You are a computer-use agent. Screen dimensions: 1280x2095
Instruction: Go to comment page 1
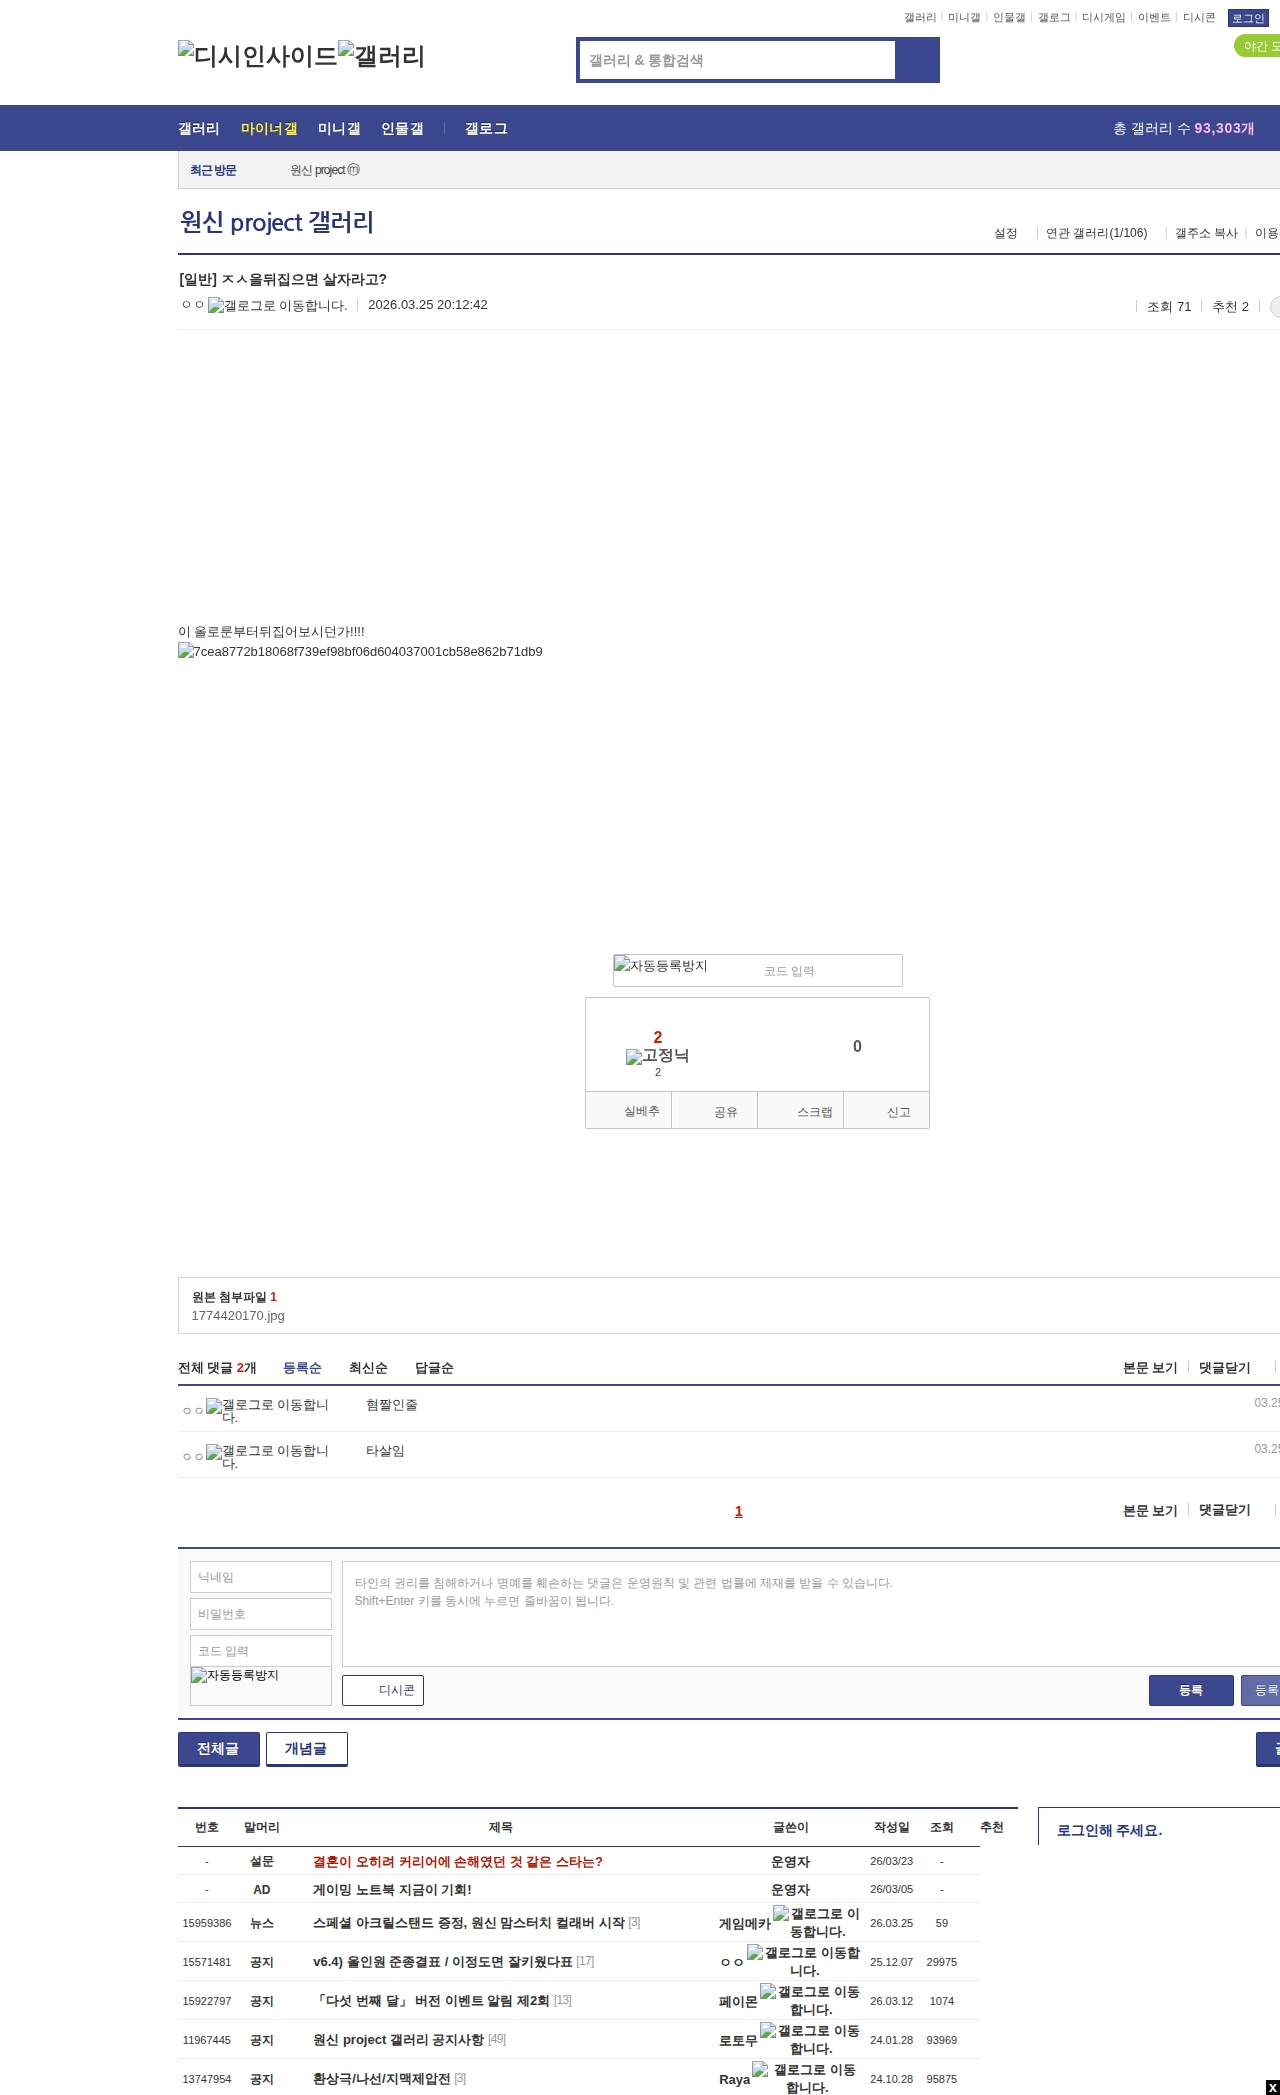point(739,1511)
